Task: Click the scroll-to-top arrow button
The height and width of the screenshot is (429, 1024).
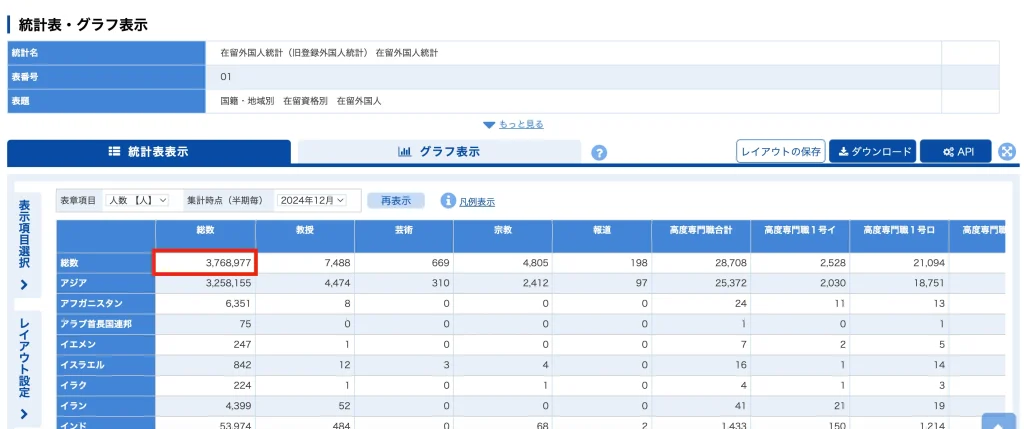Action: tap(998, 421)
